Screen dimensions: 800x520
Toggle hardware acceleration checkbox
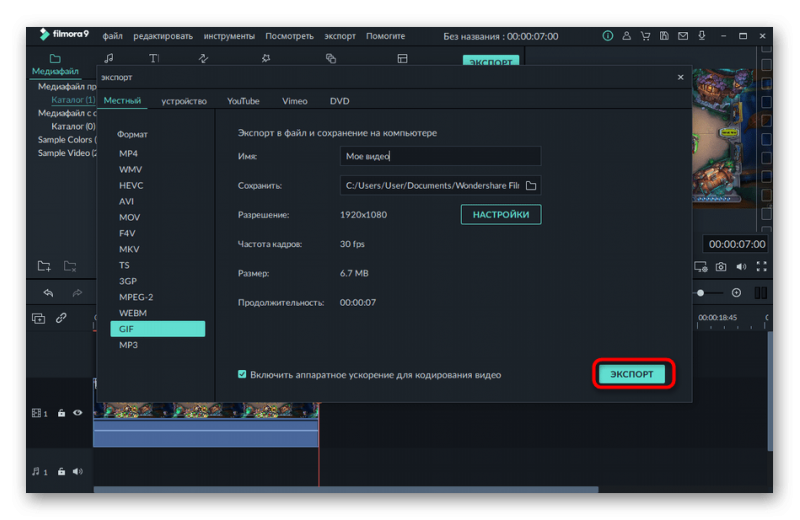pos(242,374)
